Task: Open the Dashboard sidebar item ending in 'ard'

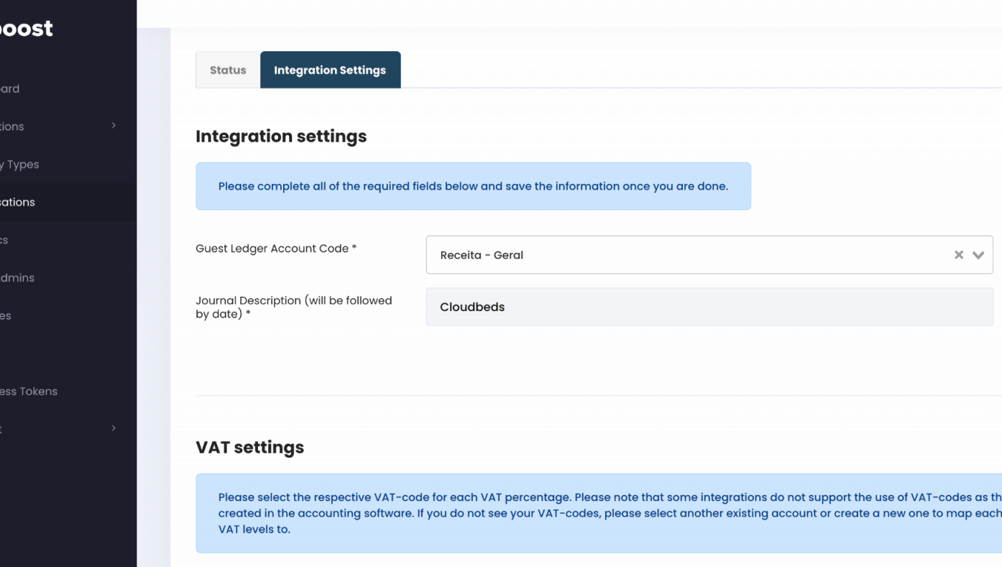Action: pos(10,89)
